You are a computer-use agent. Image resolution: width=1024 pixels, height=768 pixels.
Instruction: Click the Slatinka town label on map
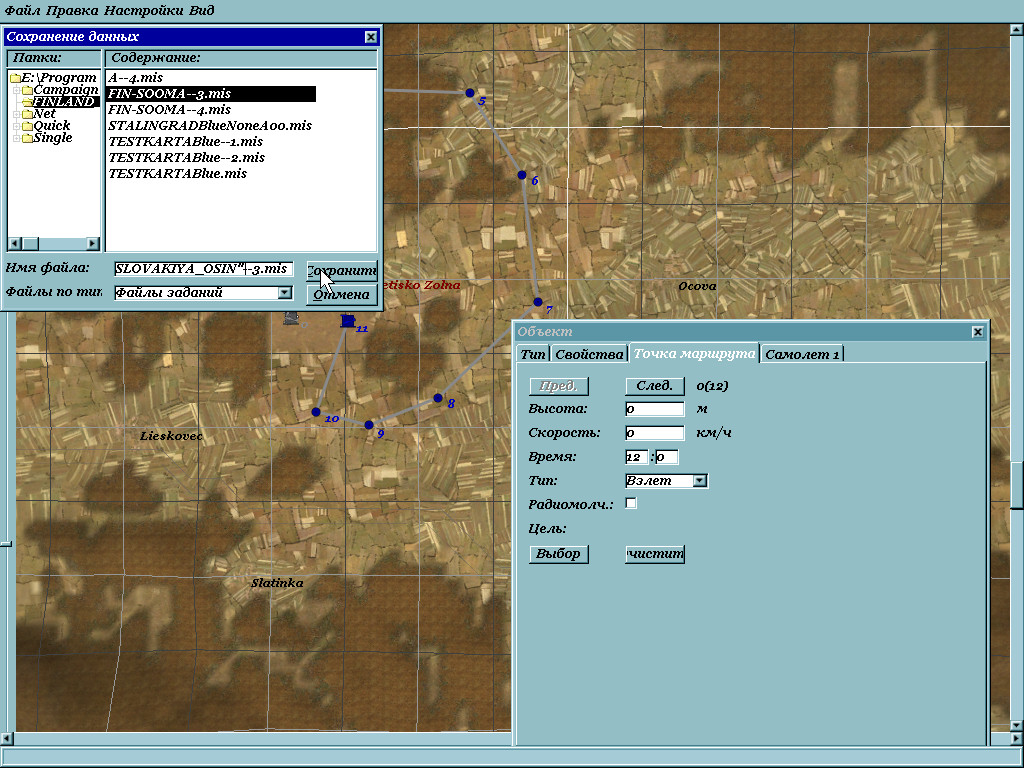click(x=277, y=583)
